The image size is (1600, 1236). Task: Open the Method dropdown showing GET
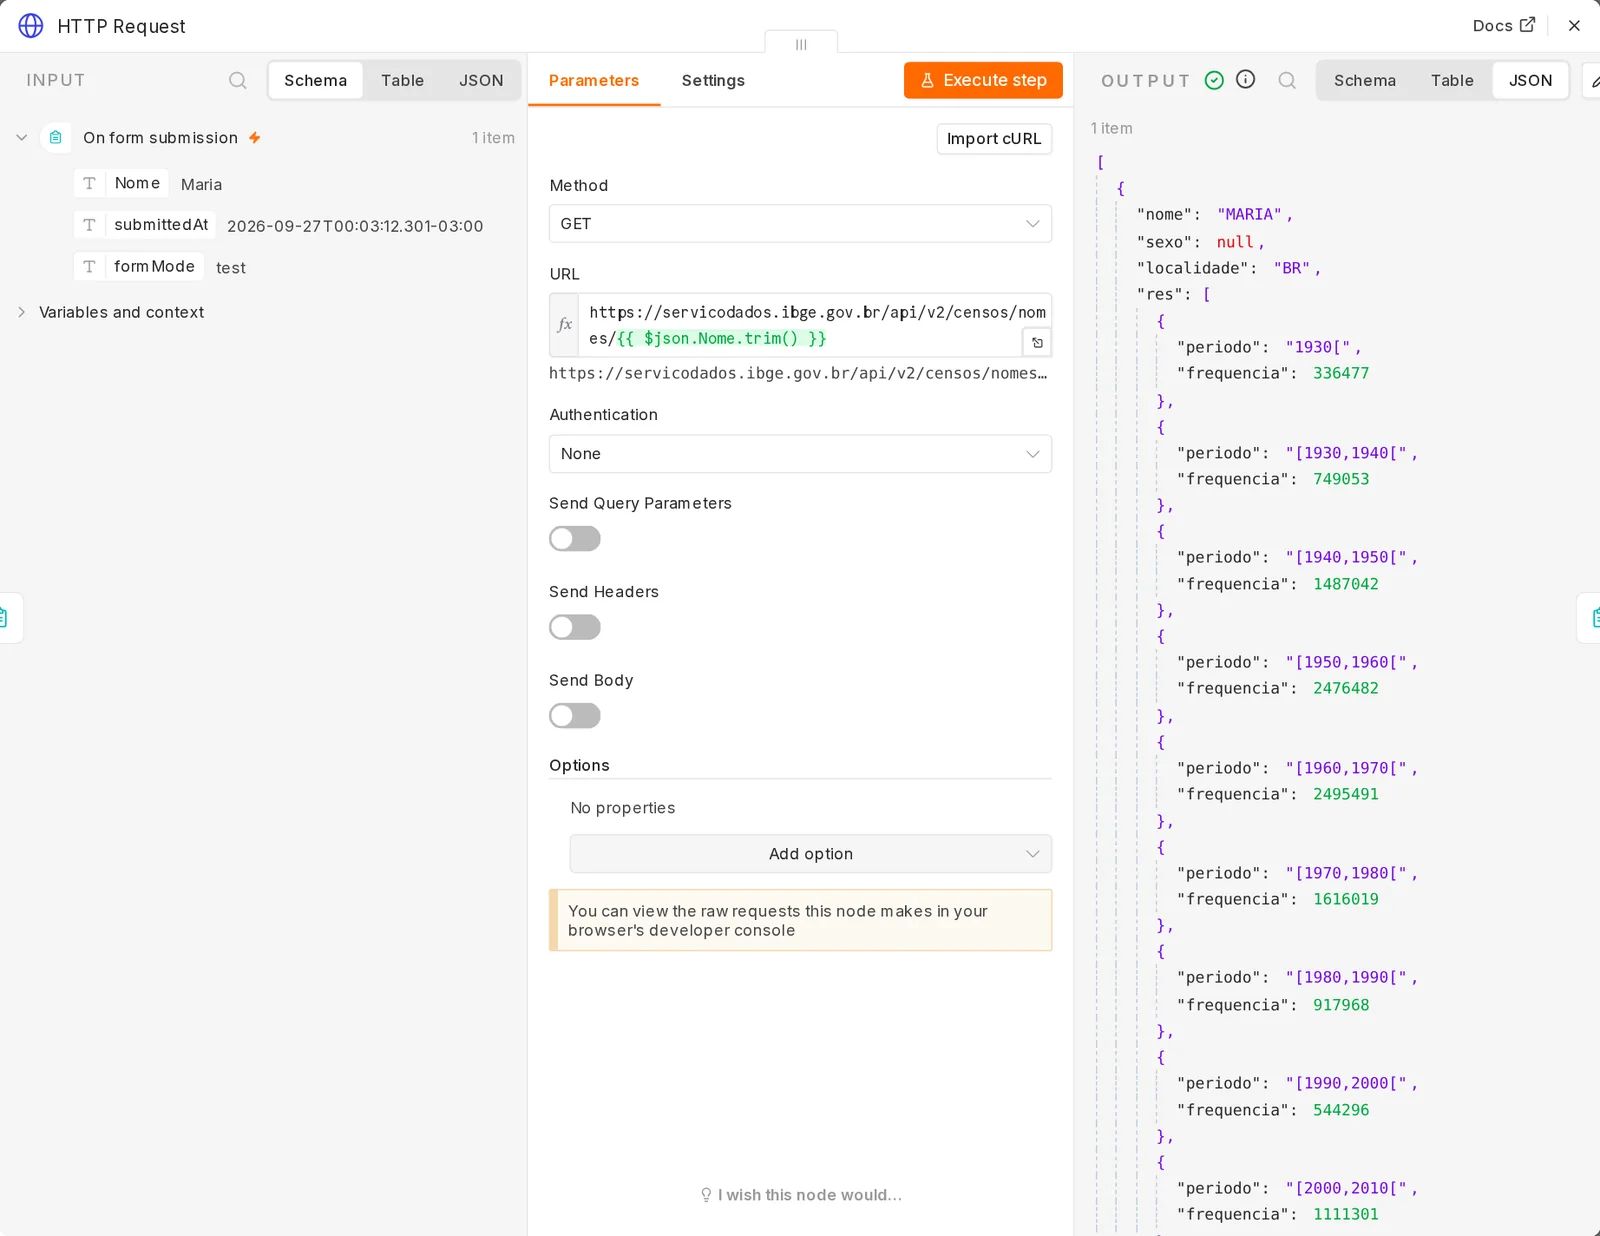(x=800, y=224)
